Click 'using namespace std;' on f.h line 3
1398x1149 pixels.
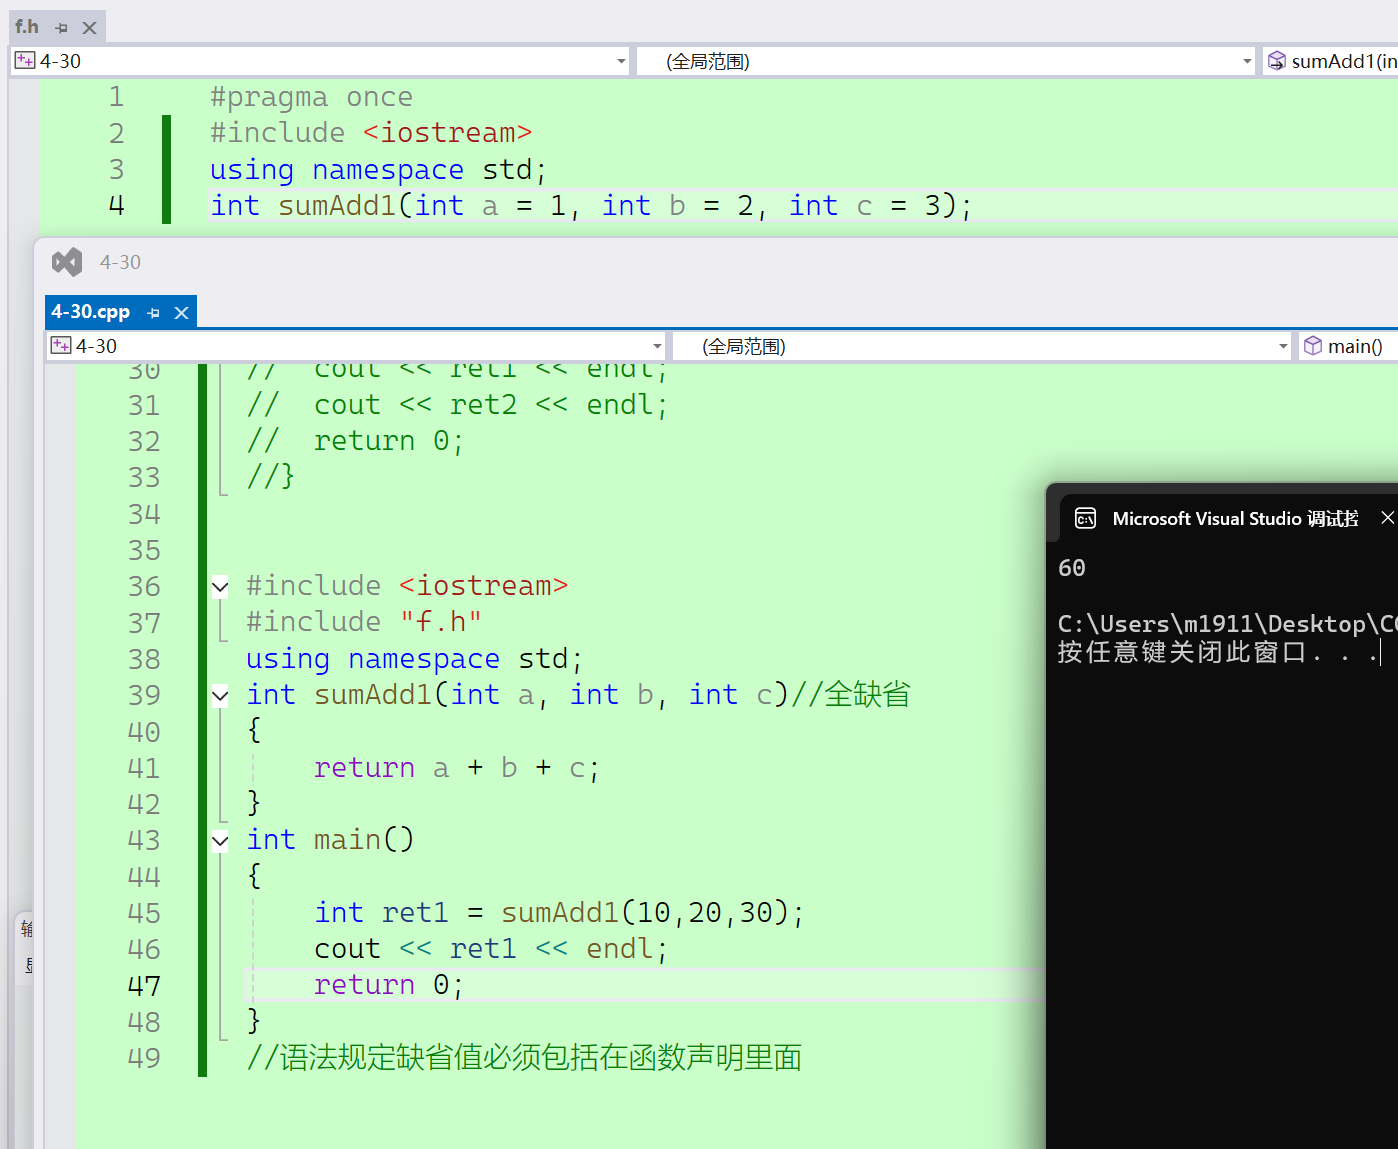tap(378, 170)
